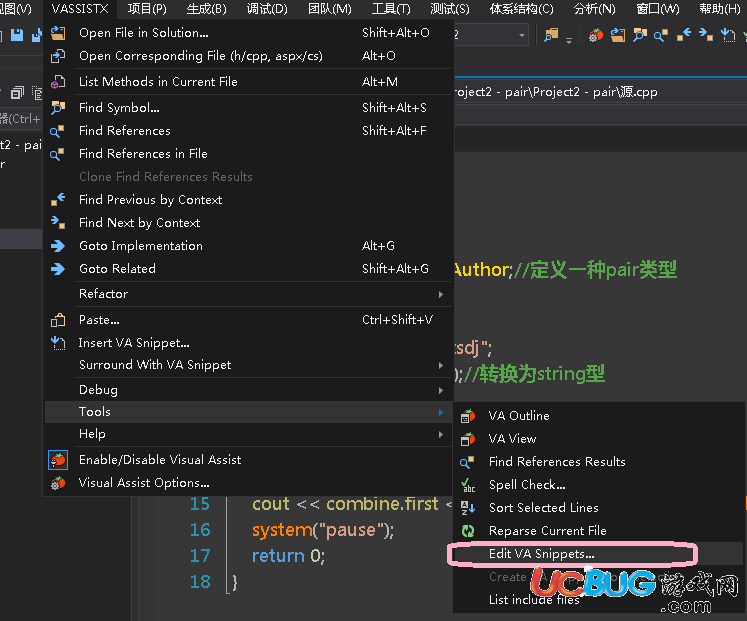
Task: Open the toolbar overflow options arrow
Action: coord(569,40)
